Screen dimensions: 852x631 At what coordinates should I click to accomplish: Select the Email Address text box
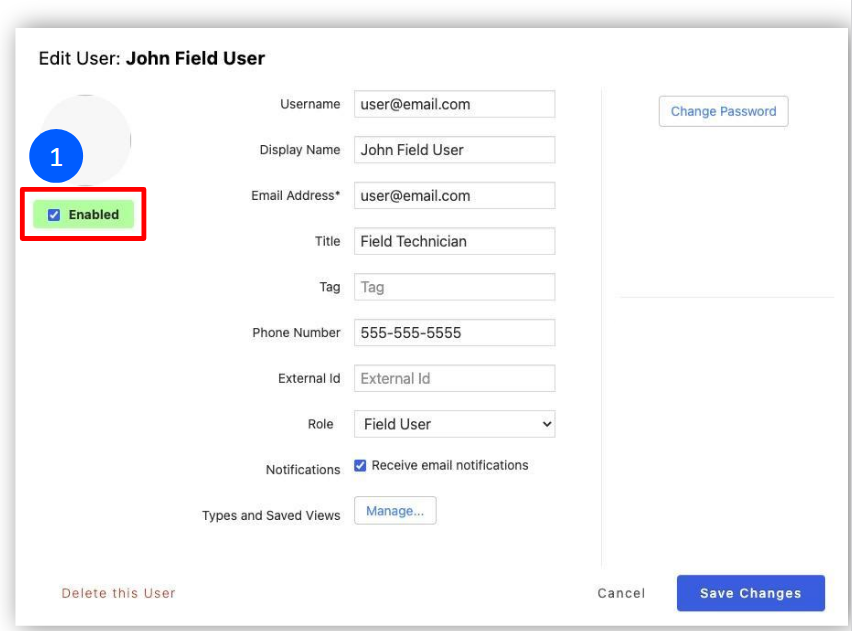coord(454,196)
